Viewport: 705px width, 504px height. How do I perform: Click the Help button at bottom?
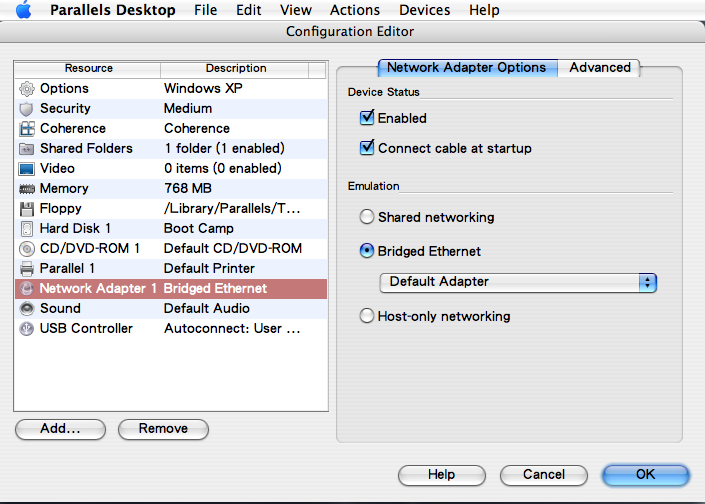[442, 475]
